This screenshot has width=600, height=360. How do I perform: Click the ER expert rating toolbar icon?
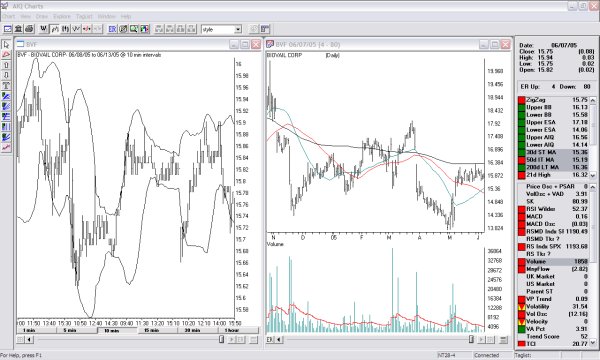(112, 29)
